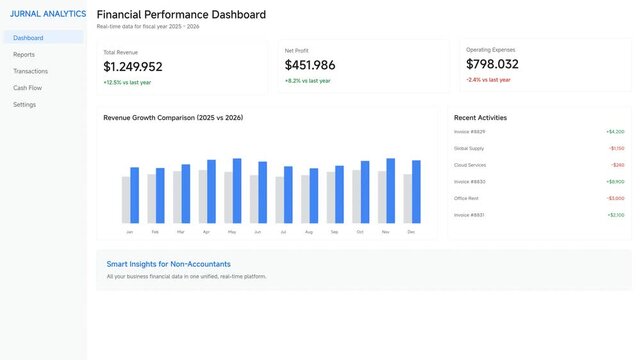Click the -$3,000 amount
This screenshot has width=641, height=360.
pos(615,198)
